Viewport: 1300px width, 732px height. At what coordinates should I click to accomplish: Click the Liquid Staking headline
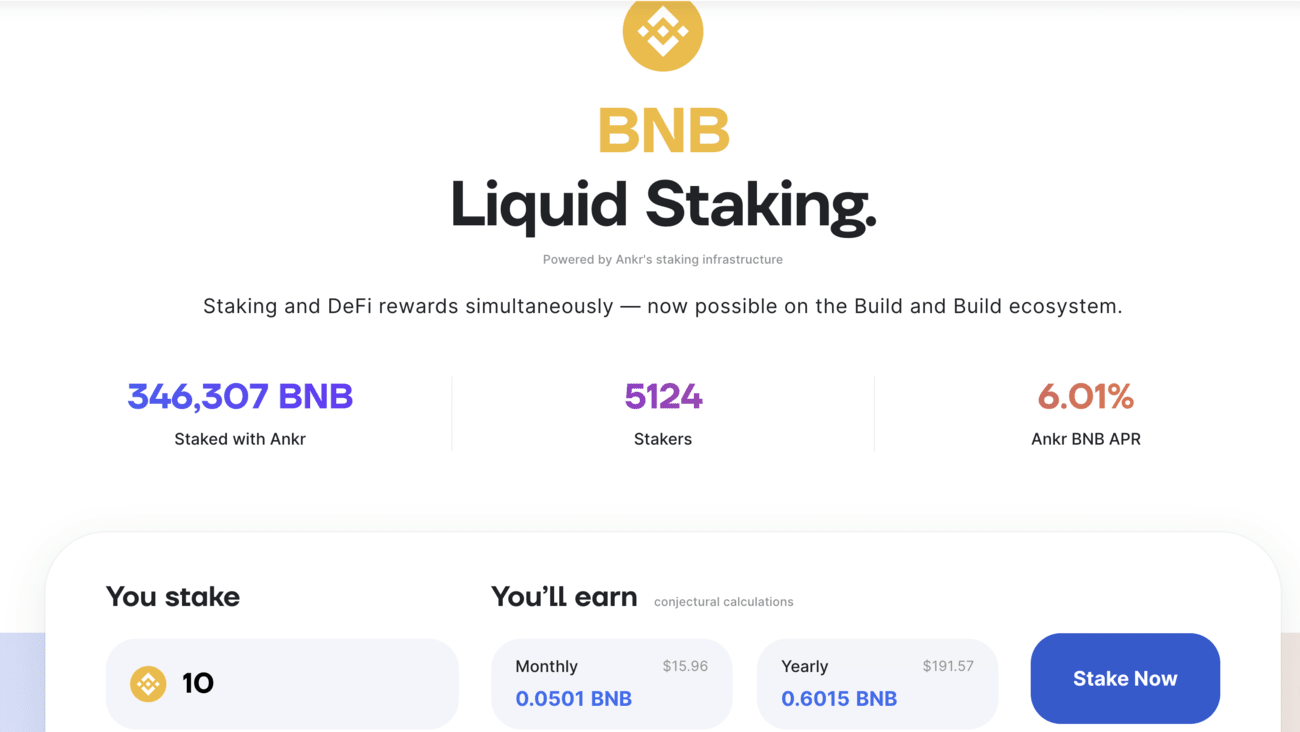click(x=663, y=205)
